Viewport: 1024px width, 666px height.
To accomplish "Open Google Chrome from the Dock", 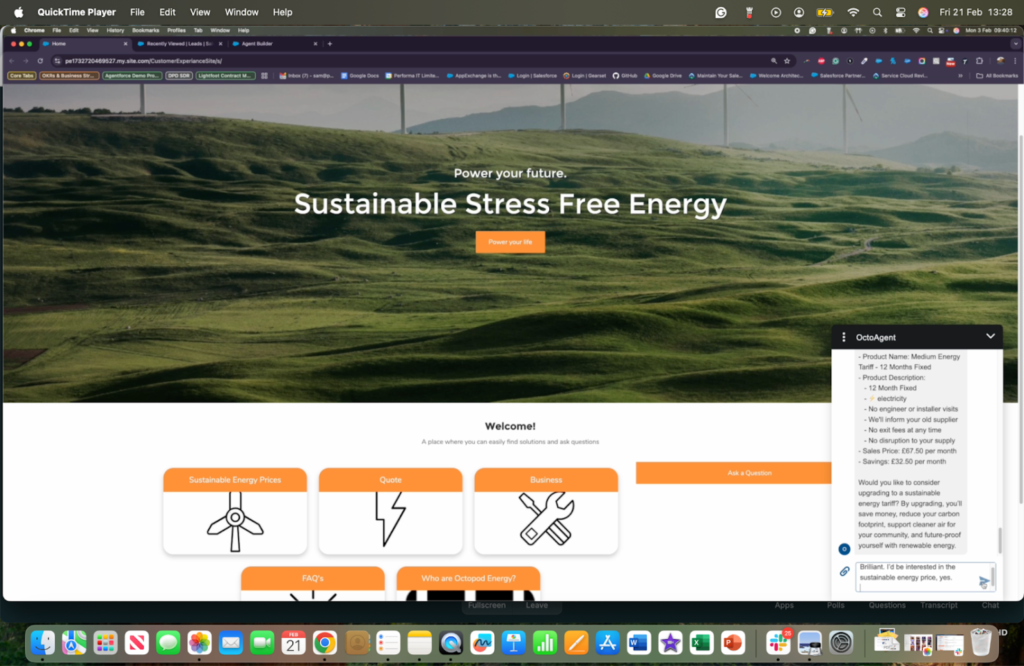I will (324, 642).
